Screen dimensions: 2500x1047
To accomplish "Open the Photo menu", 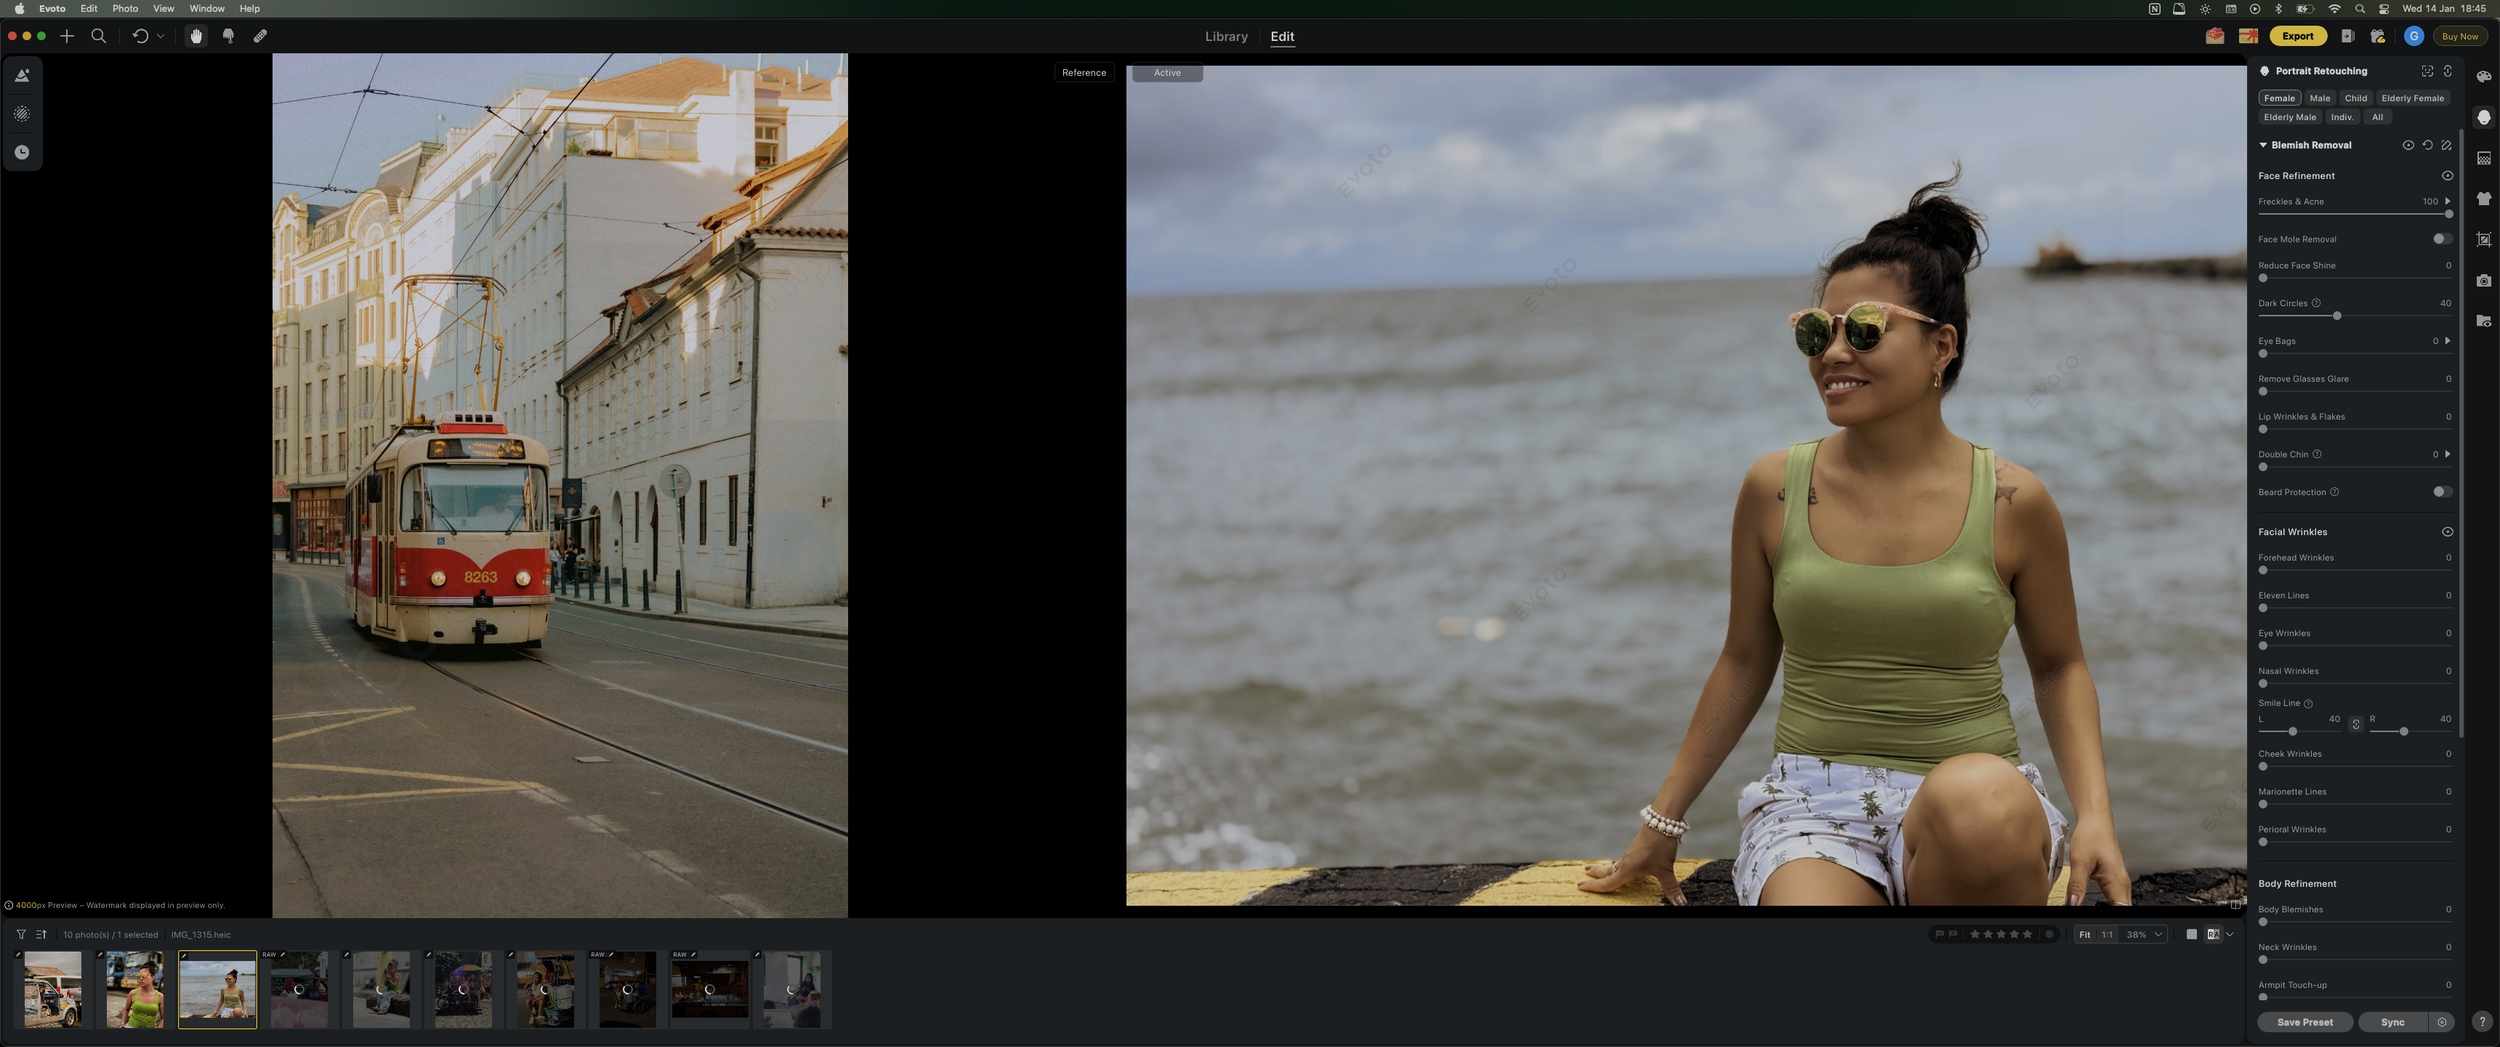I will (x=125, y=8).
